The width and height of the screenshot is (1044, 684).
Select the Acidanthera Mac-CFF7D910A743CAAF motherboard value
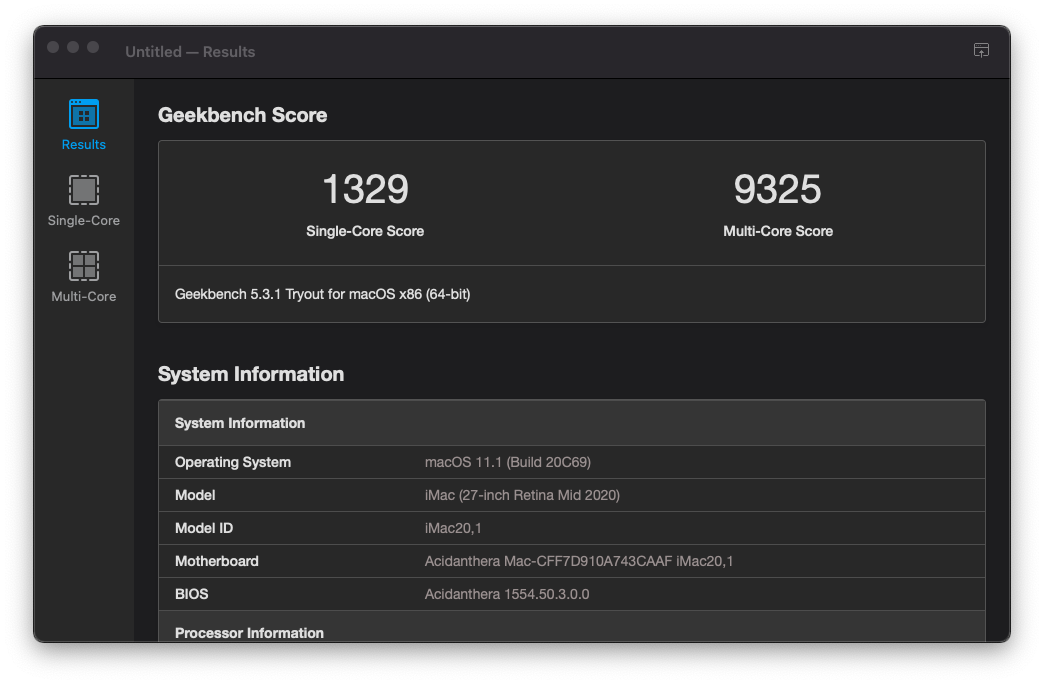coord(579,561)
